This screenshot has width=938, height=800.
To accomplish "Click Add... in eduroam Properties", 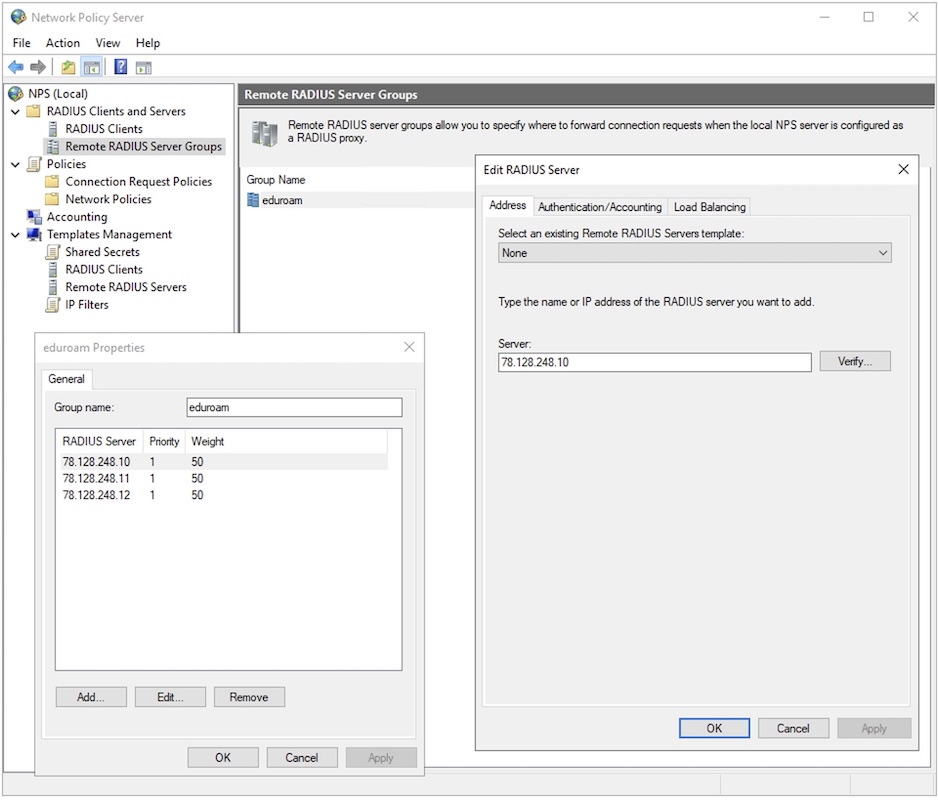I will 91,697.
